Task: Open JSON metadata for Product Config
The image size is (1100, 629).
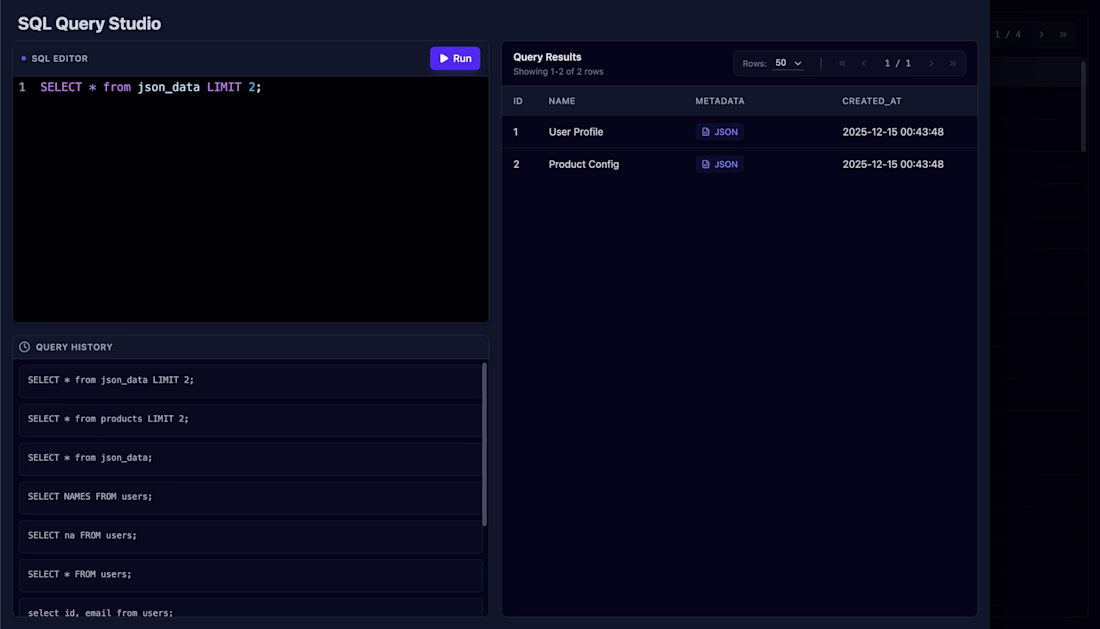Action: point(719,164)
